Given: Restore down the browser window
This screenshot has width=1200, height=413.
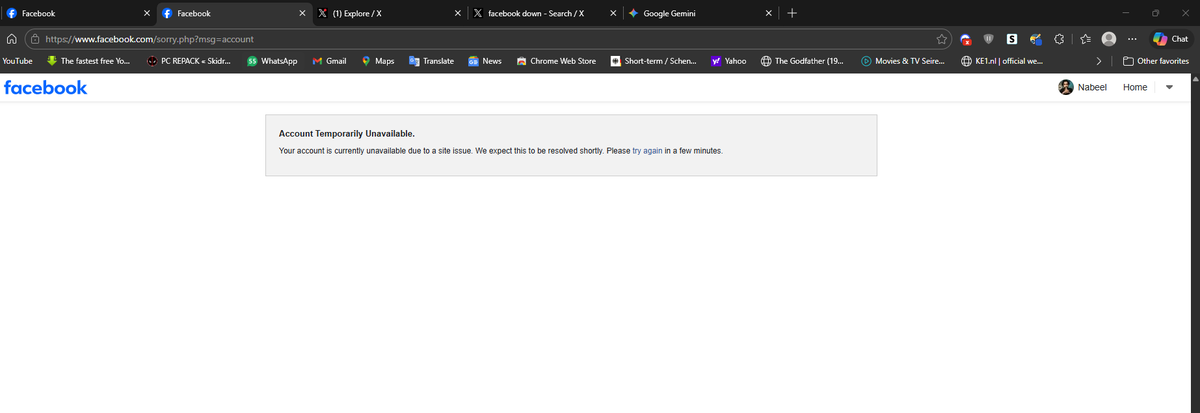Looking at the screenshot, I should 1156,14.
